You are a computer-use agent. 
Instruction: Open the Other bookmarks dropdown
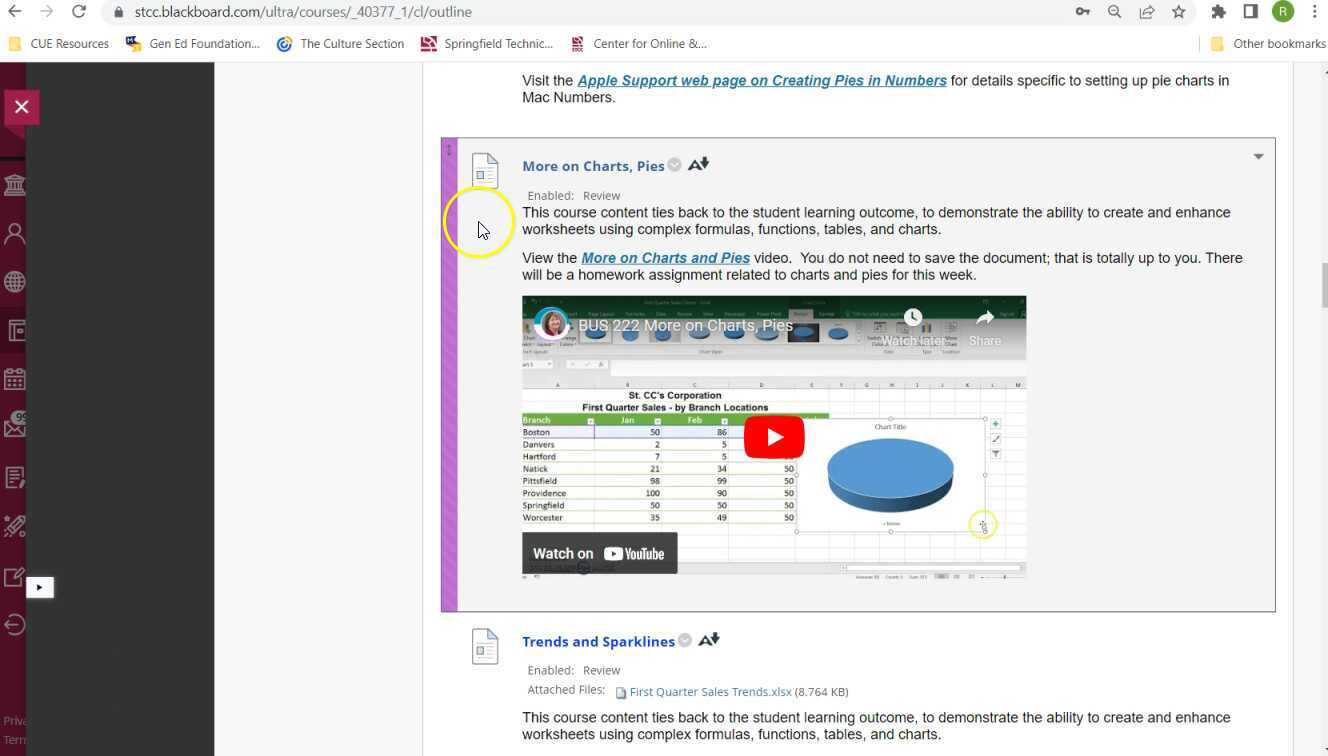pos(1267,43)
